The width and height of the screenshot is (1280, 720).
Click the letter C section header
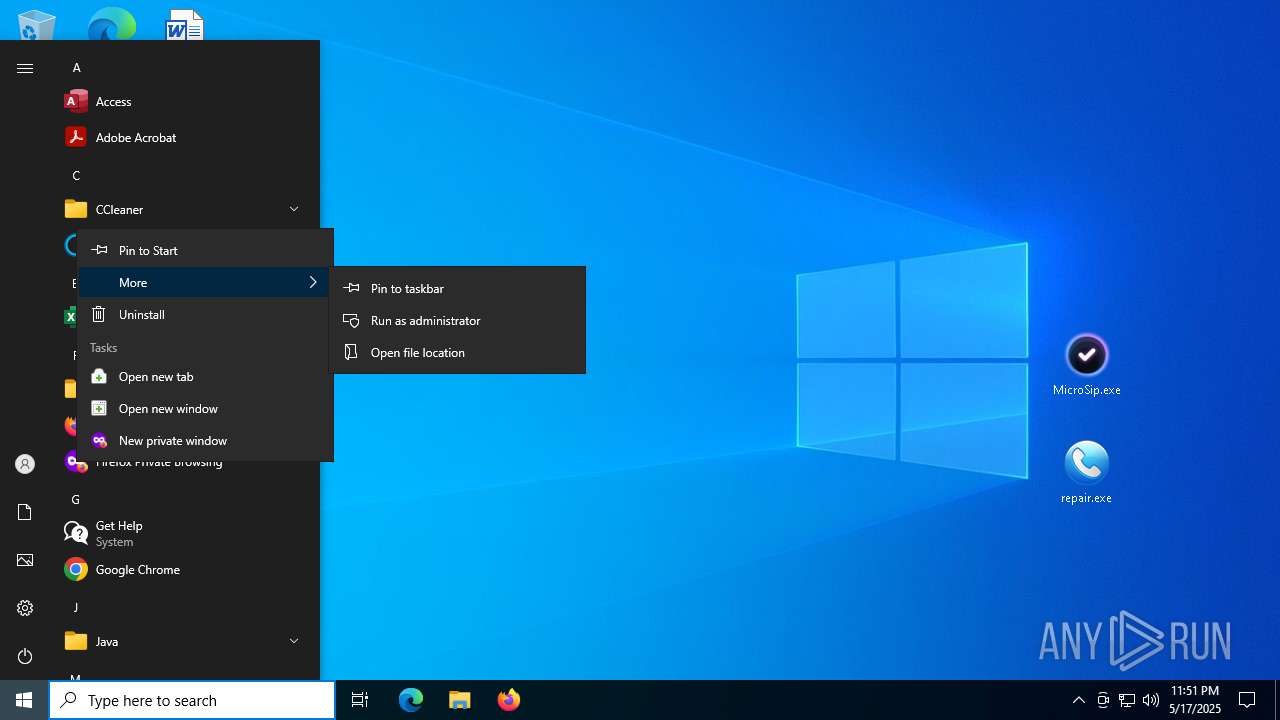click(76, 175)
